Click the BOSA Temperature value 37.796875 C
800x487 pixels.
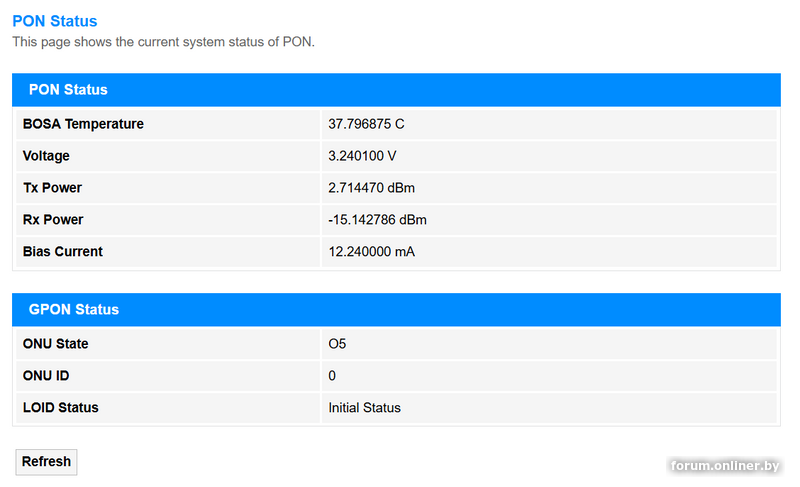click(366, 124)
